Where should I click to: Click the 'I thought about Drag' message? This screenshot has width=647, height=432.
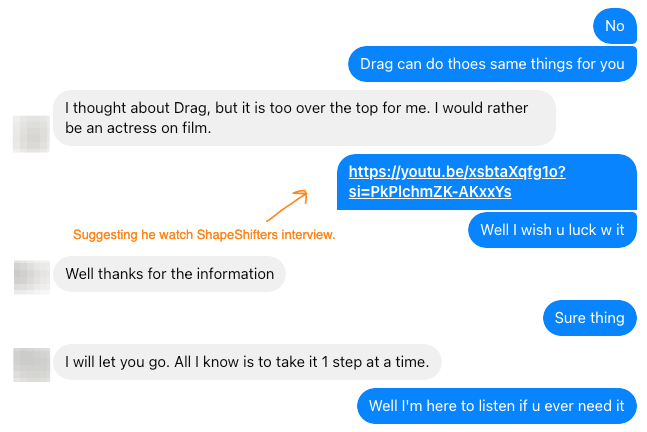pos(305,118)
